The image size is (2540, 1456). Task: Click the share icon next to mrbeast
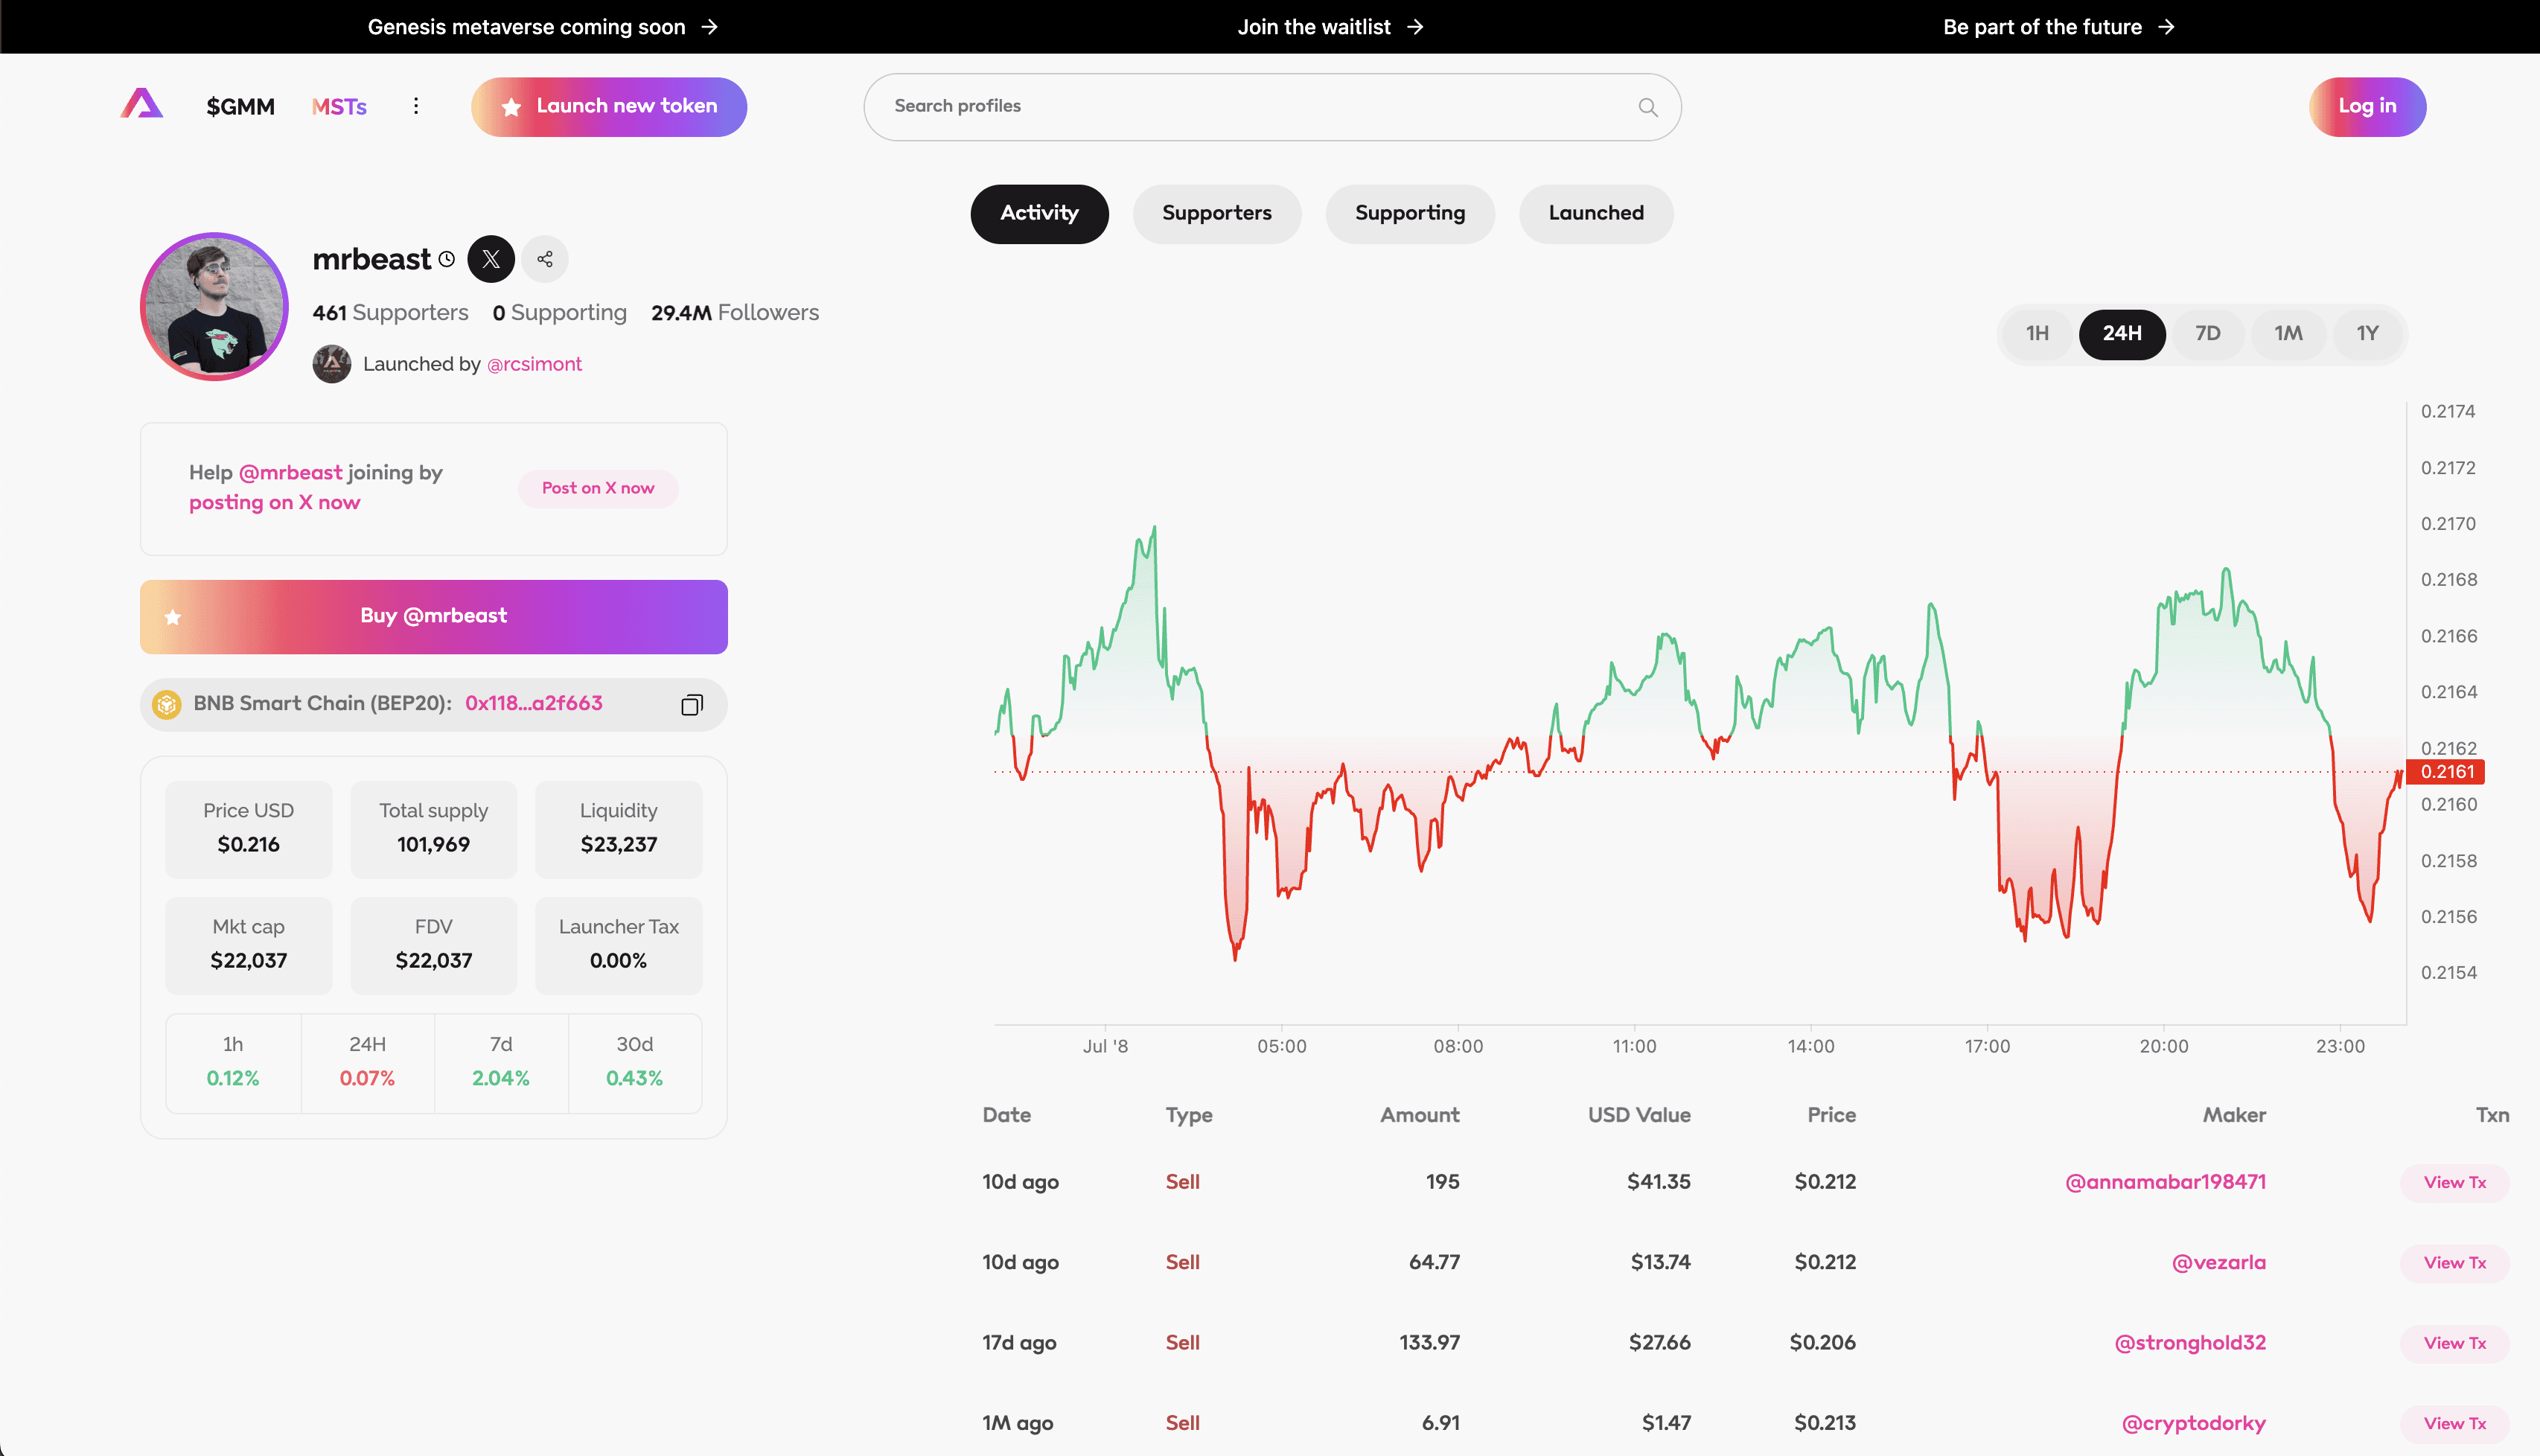(x=545, y=259)
